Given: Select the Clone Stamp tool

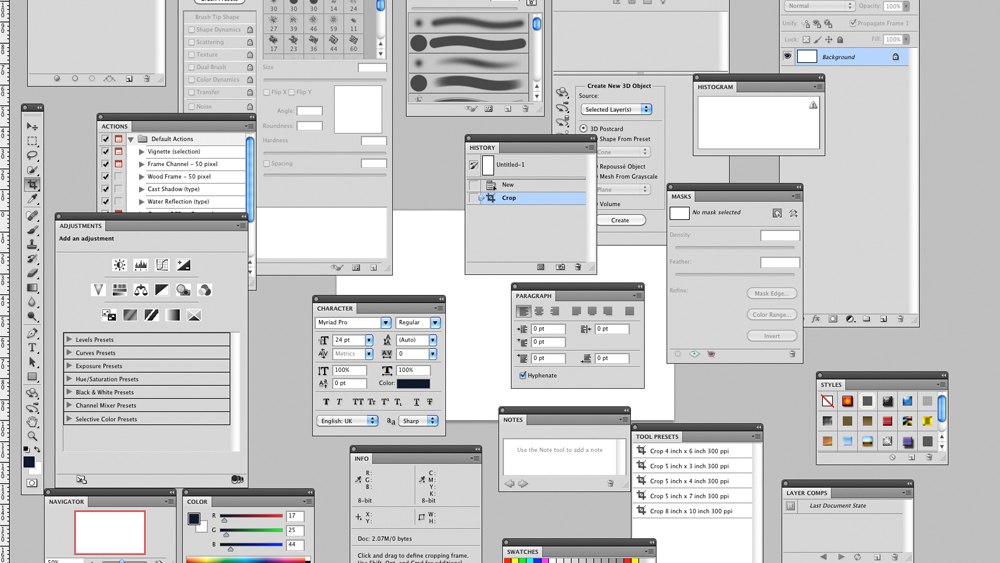Looking at the screenshot, I should tap(32, 244).
